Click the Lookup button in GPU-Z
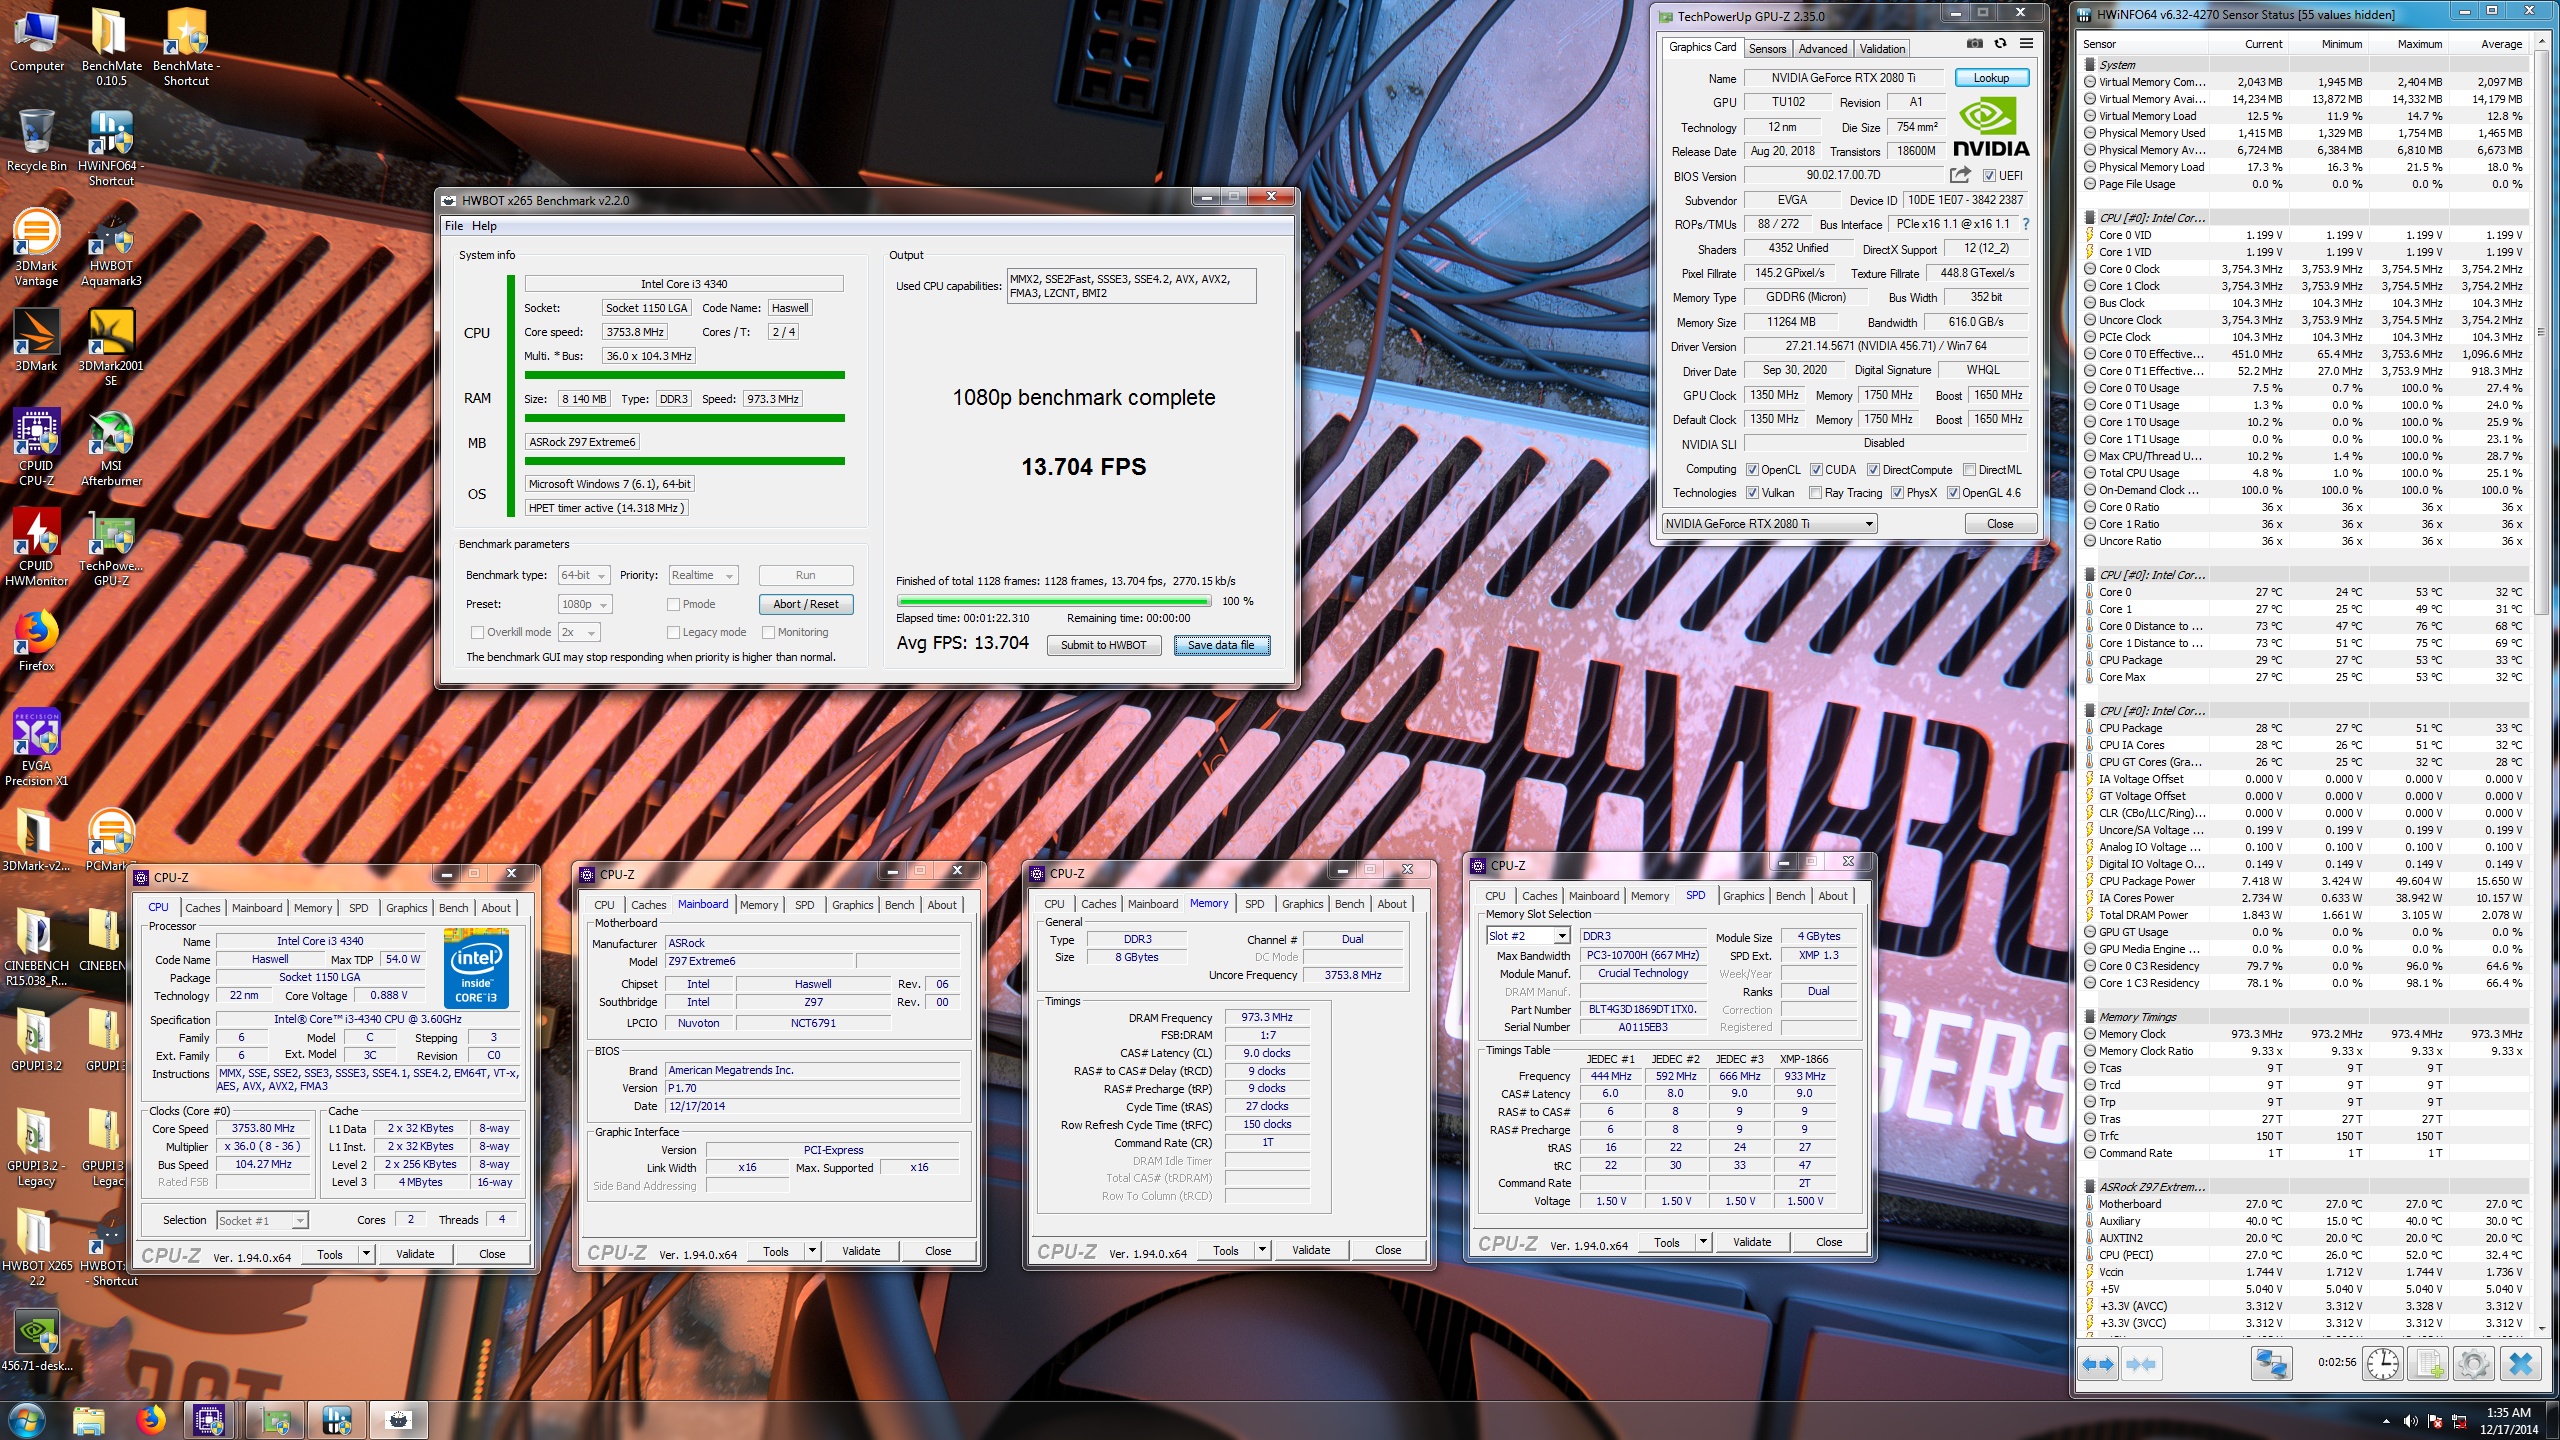The height and width of the screenshot is (1440, 2560). click(1991, 78)
